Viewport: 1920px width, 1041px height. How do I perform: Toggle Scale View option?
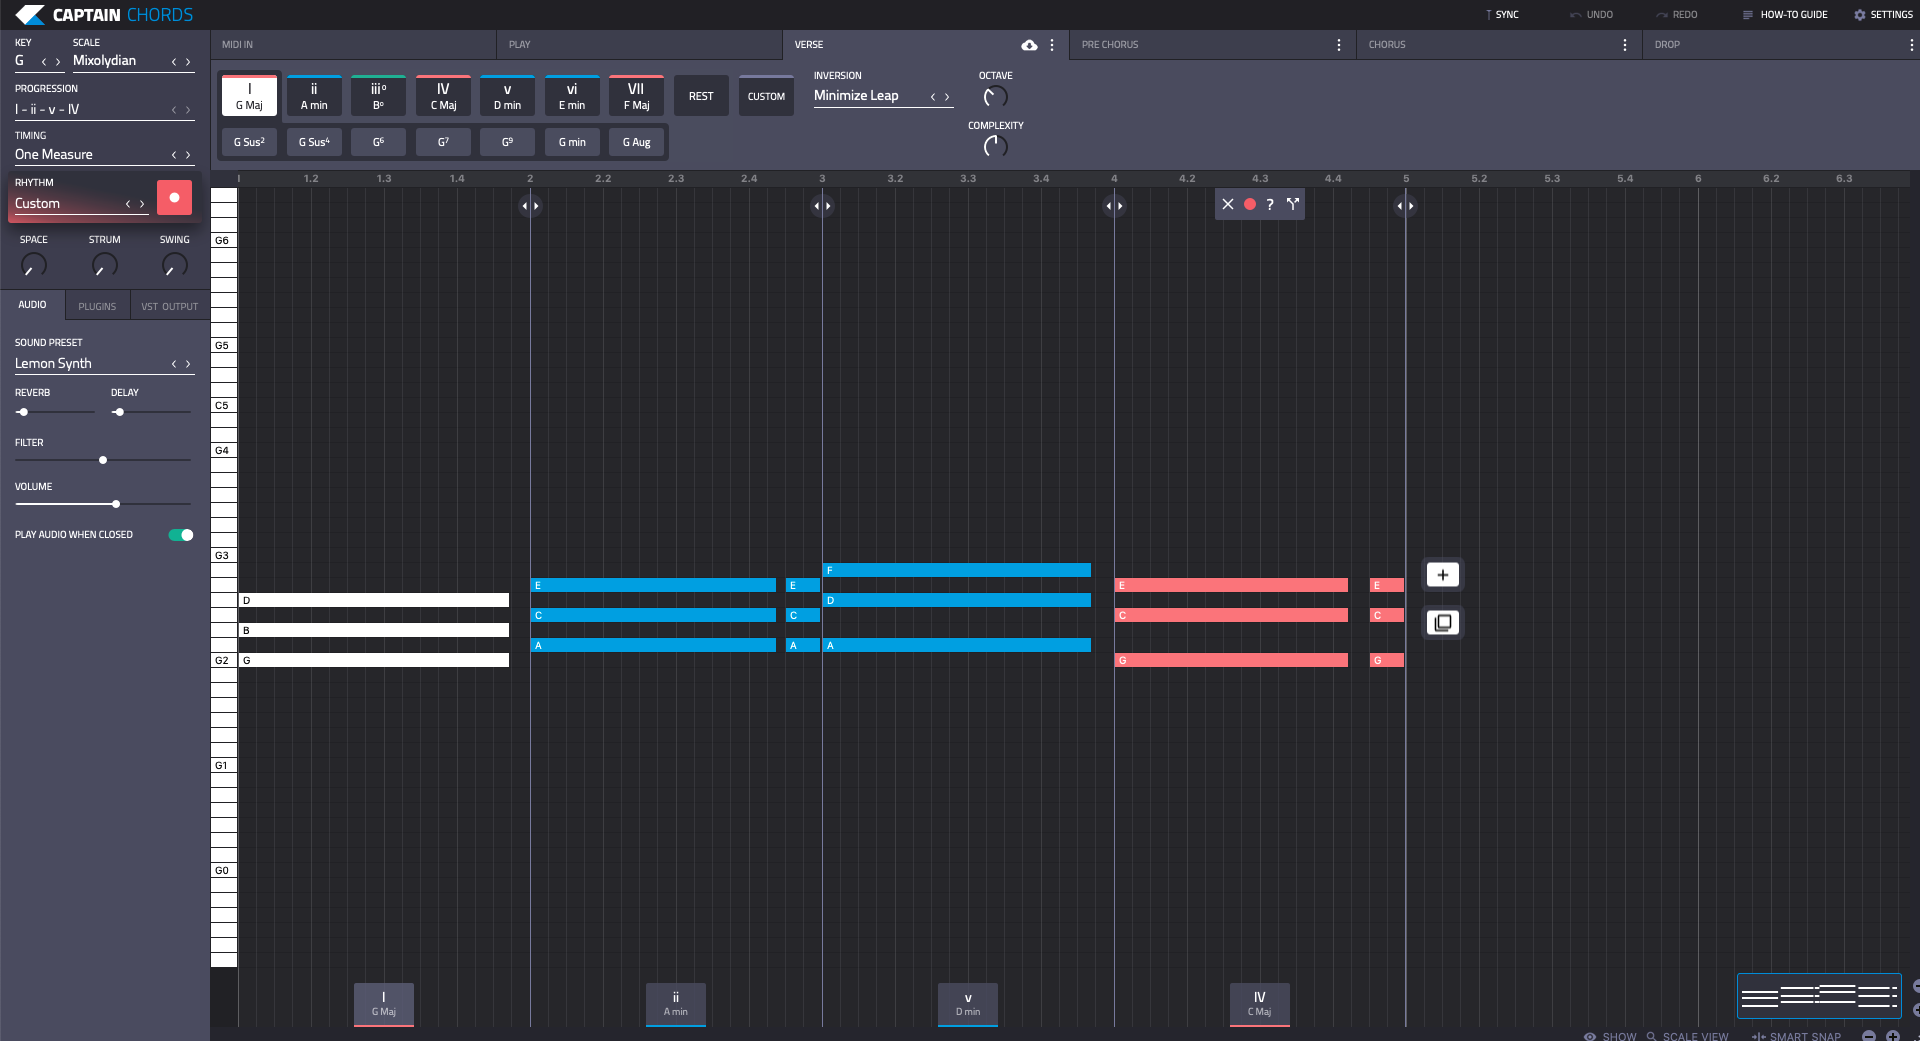point(1687,1036)
